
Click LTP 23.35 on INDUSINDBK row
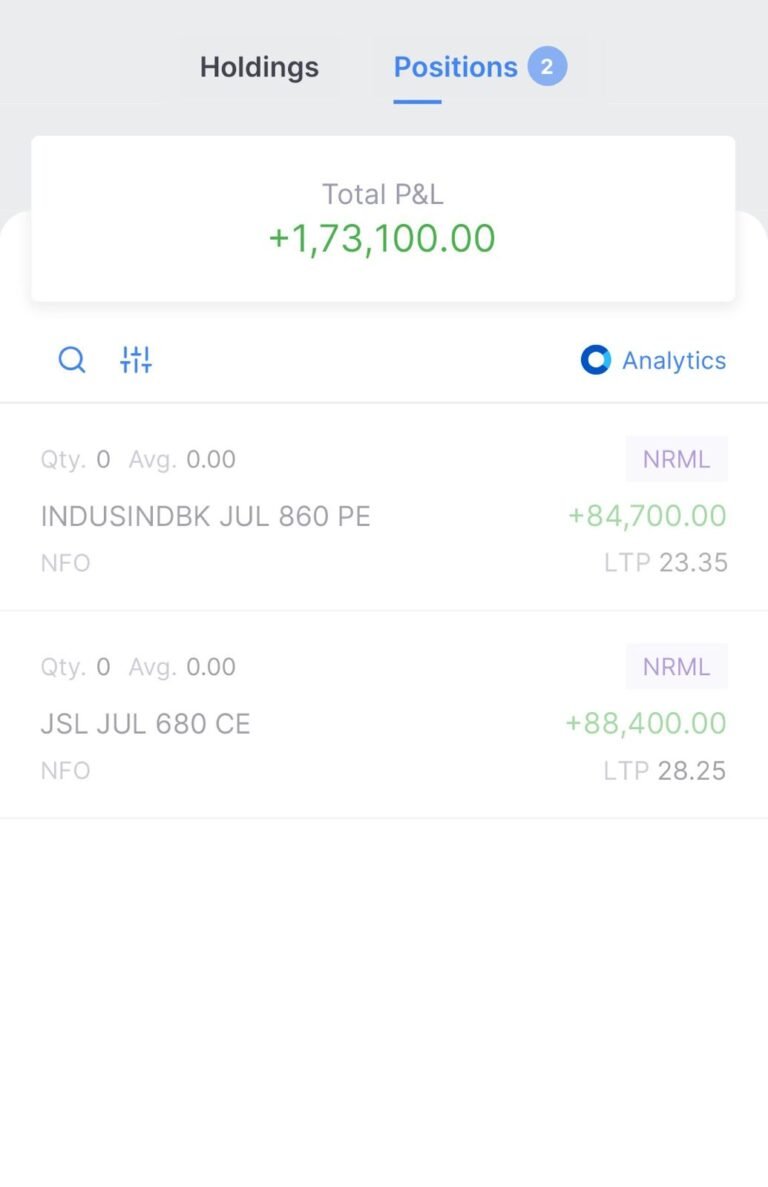click(666, 562)
